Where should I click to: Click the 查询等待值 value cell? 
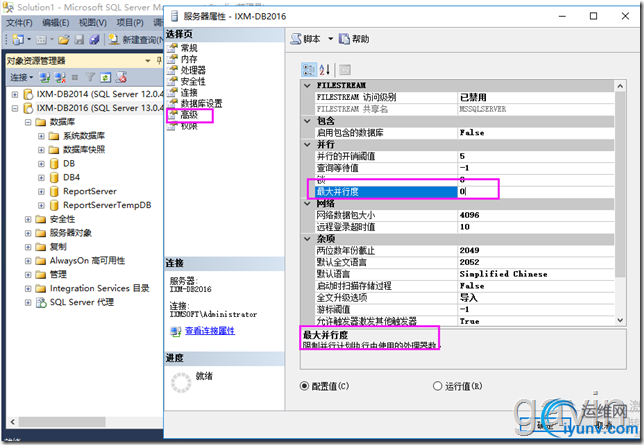click(536, 168)
